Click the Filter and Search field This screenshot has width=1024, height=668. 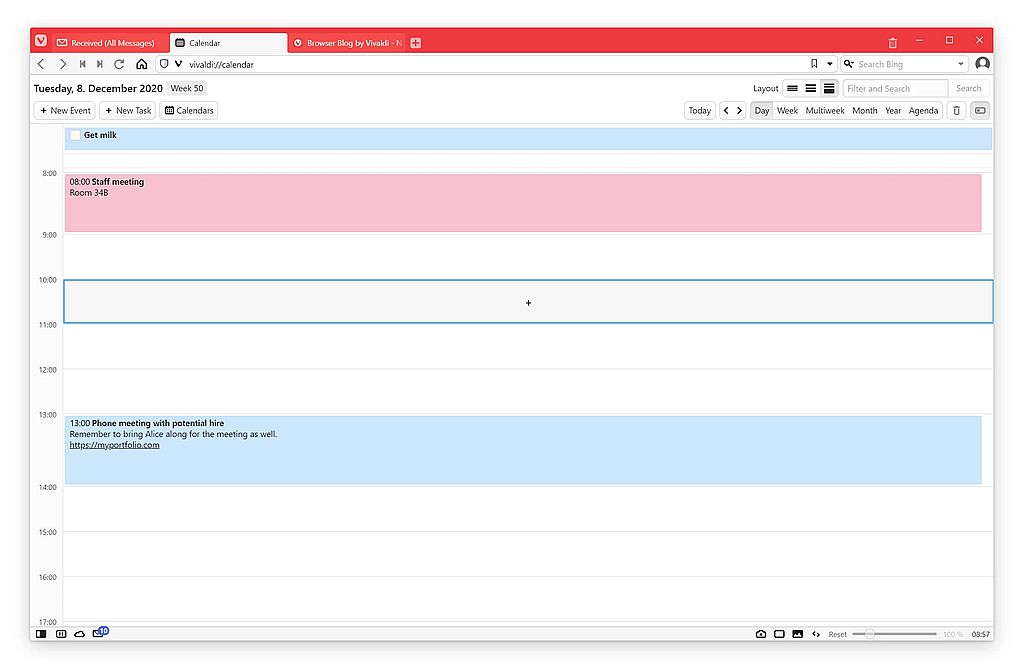click(x=895, y=88)
